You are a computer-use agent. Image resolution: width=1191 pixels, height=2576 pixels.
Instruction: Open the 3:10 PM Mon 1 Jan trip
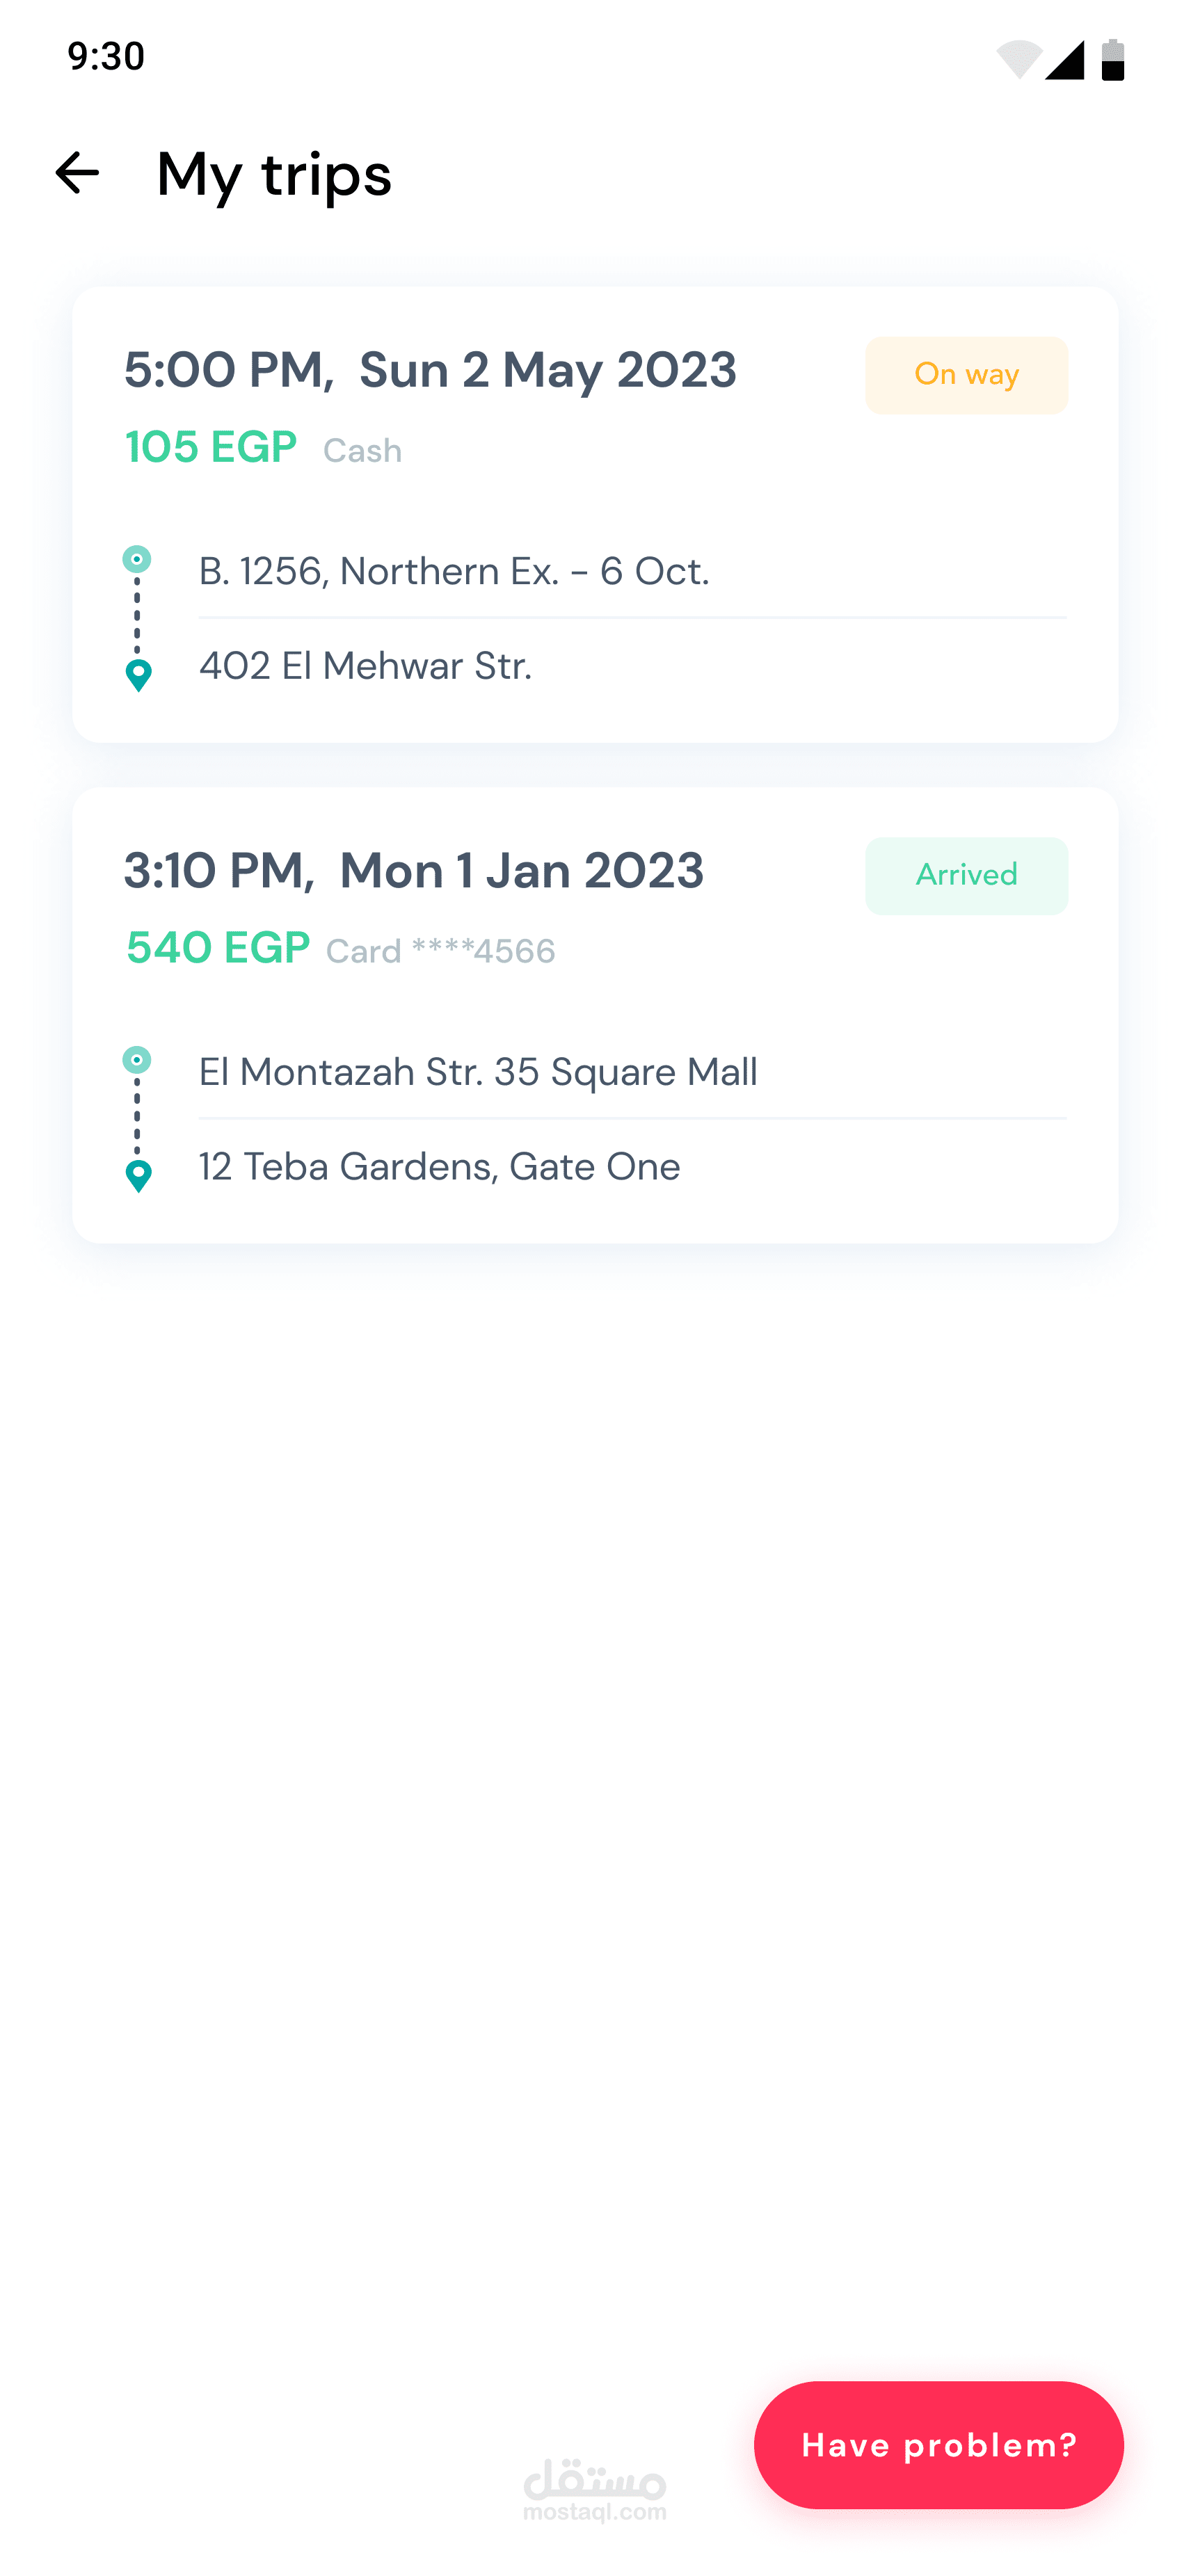pyautogui.click(x=595, y=1015)
